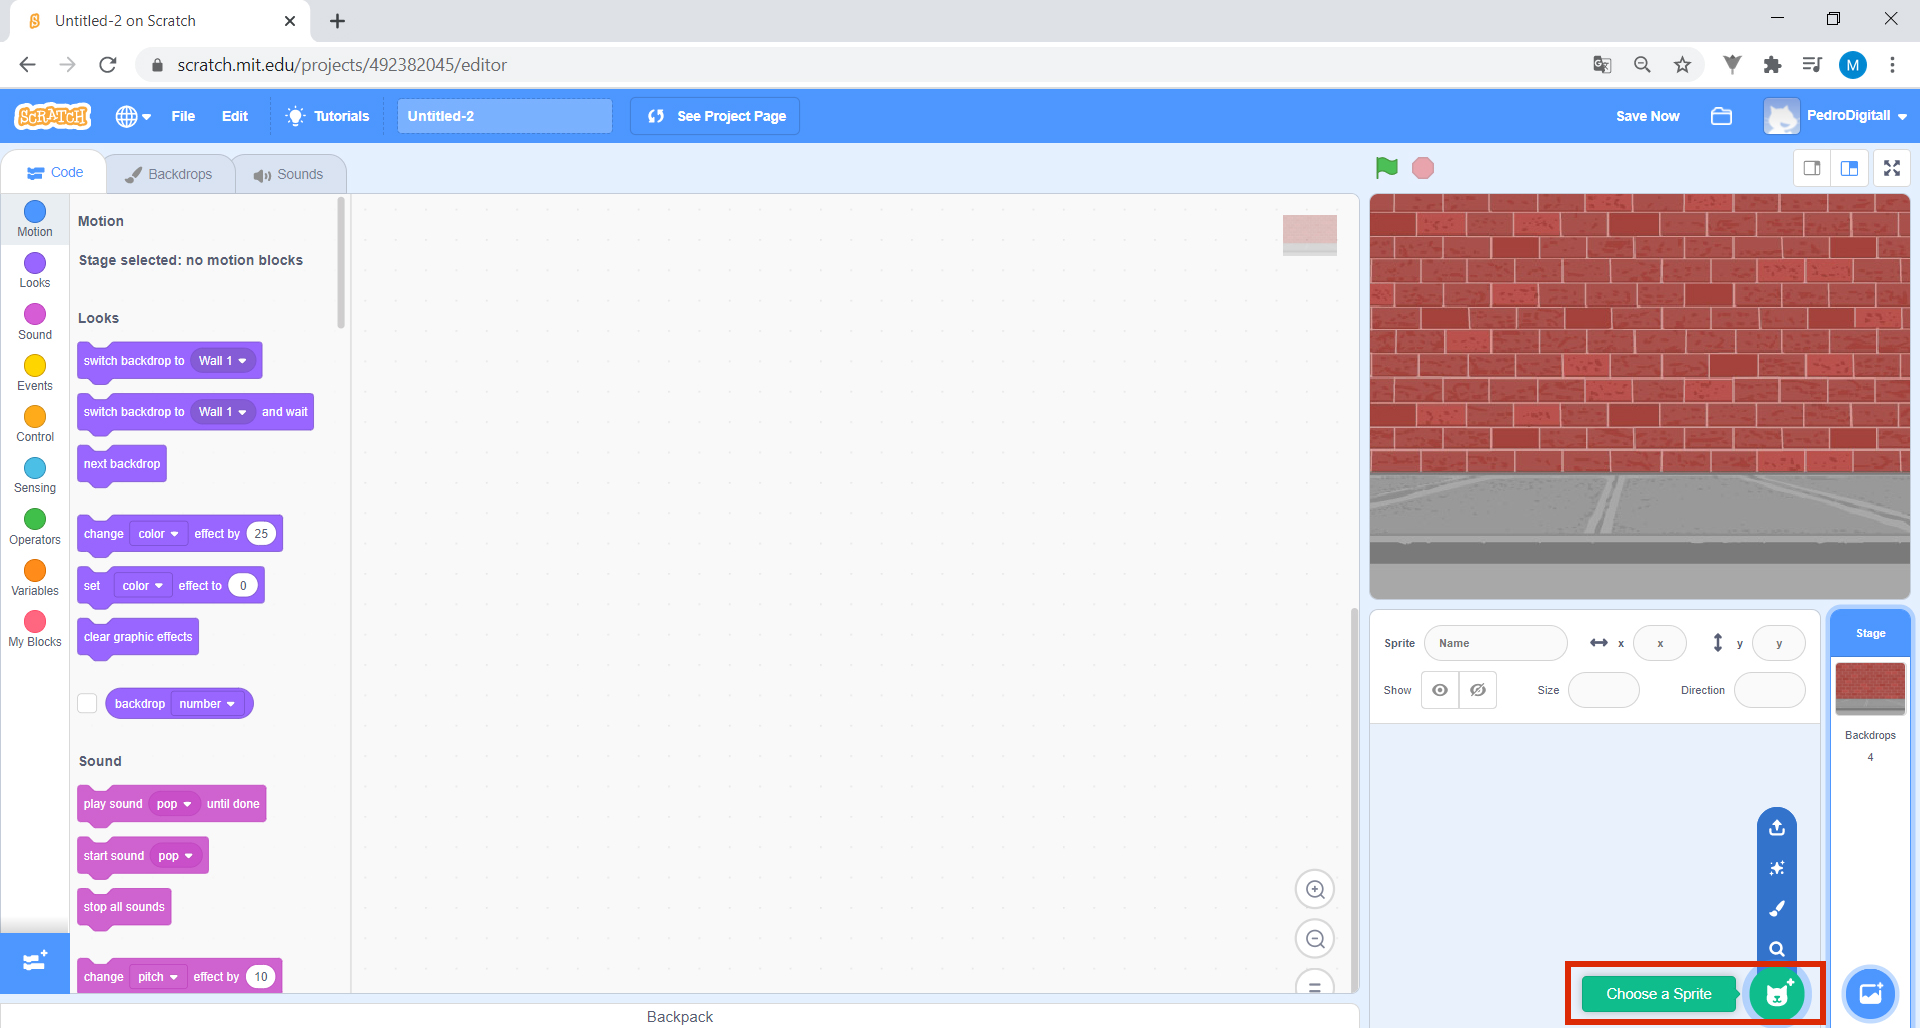Click the value 25 in change effect block
Screen dimensions: 1920x1028
pos(261,534)
